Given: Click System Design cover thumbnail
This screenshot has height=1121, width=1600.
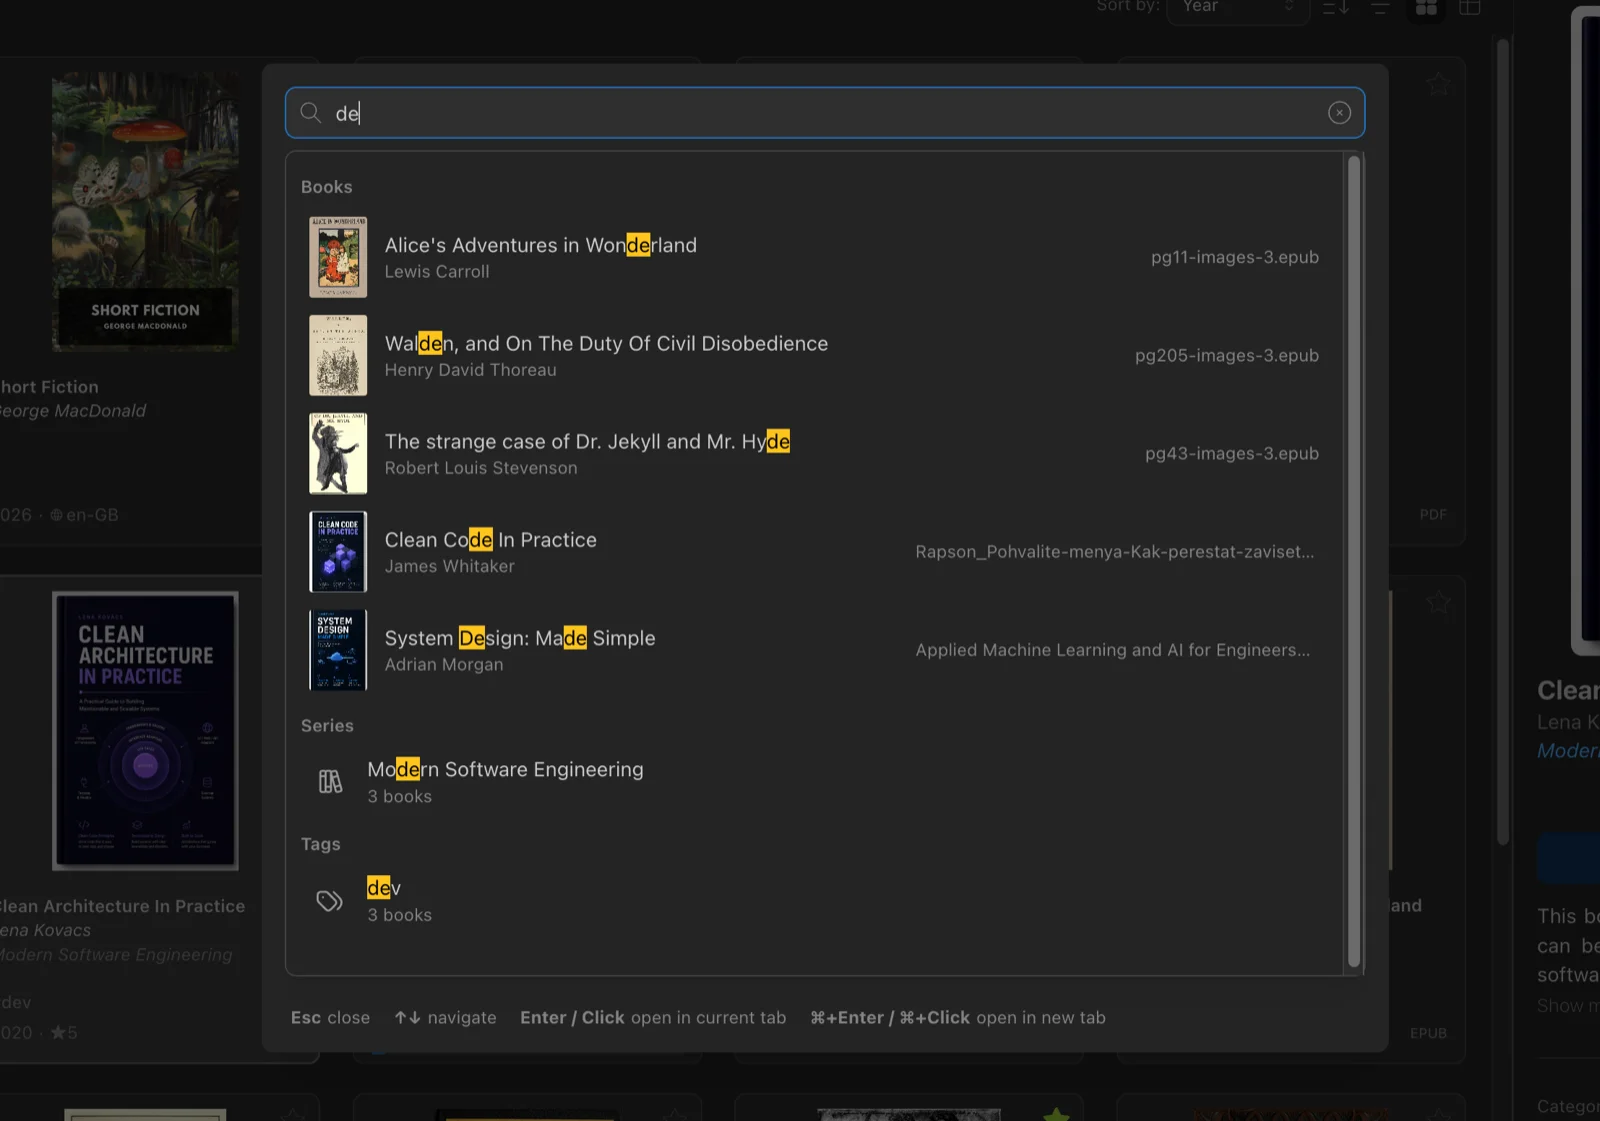Looking at the screenshot, I should click(x=338, y=649).
